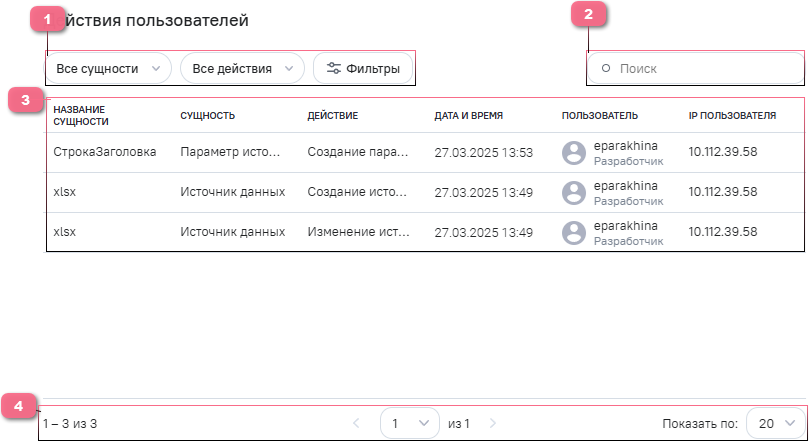Click the filter sliders icon in Фильтры
This screenshot has width=809, height=443.
(334, 69)
